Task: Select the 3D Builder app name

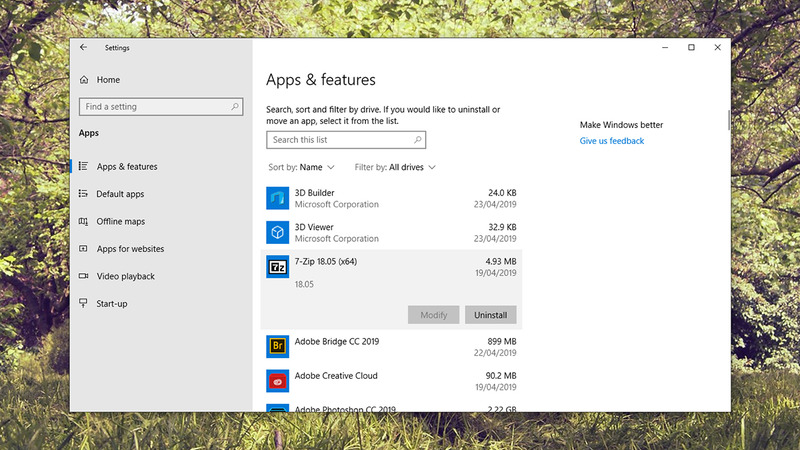Action: tap(314, 193)
